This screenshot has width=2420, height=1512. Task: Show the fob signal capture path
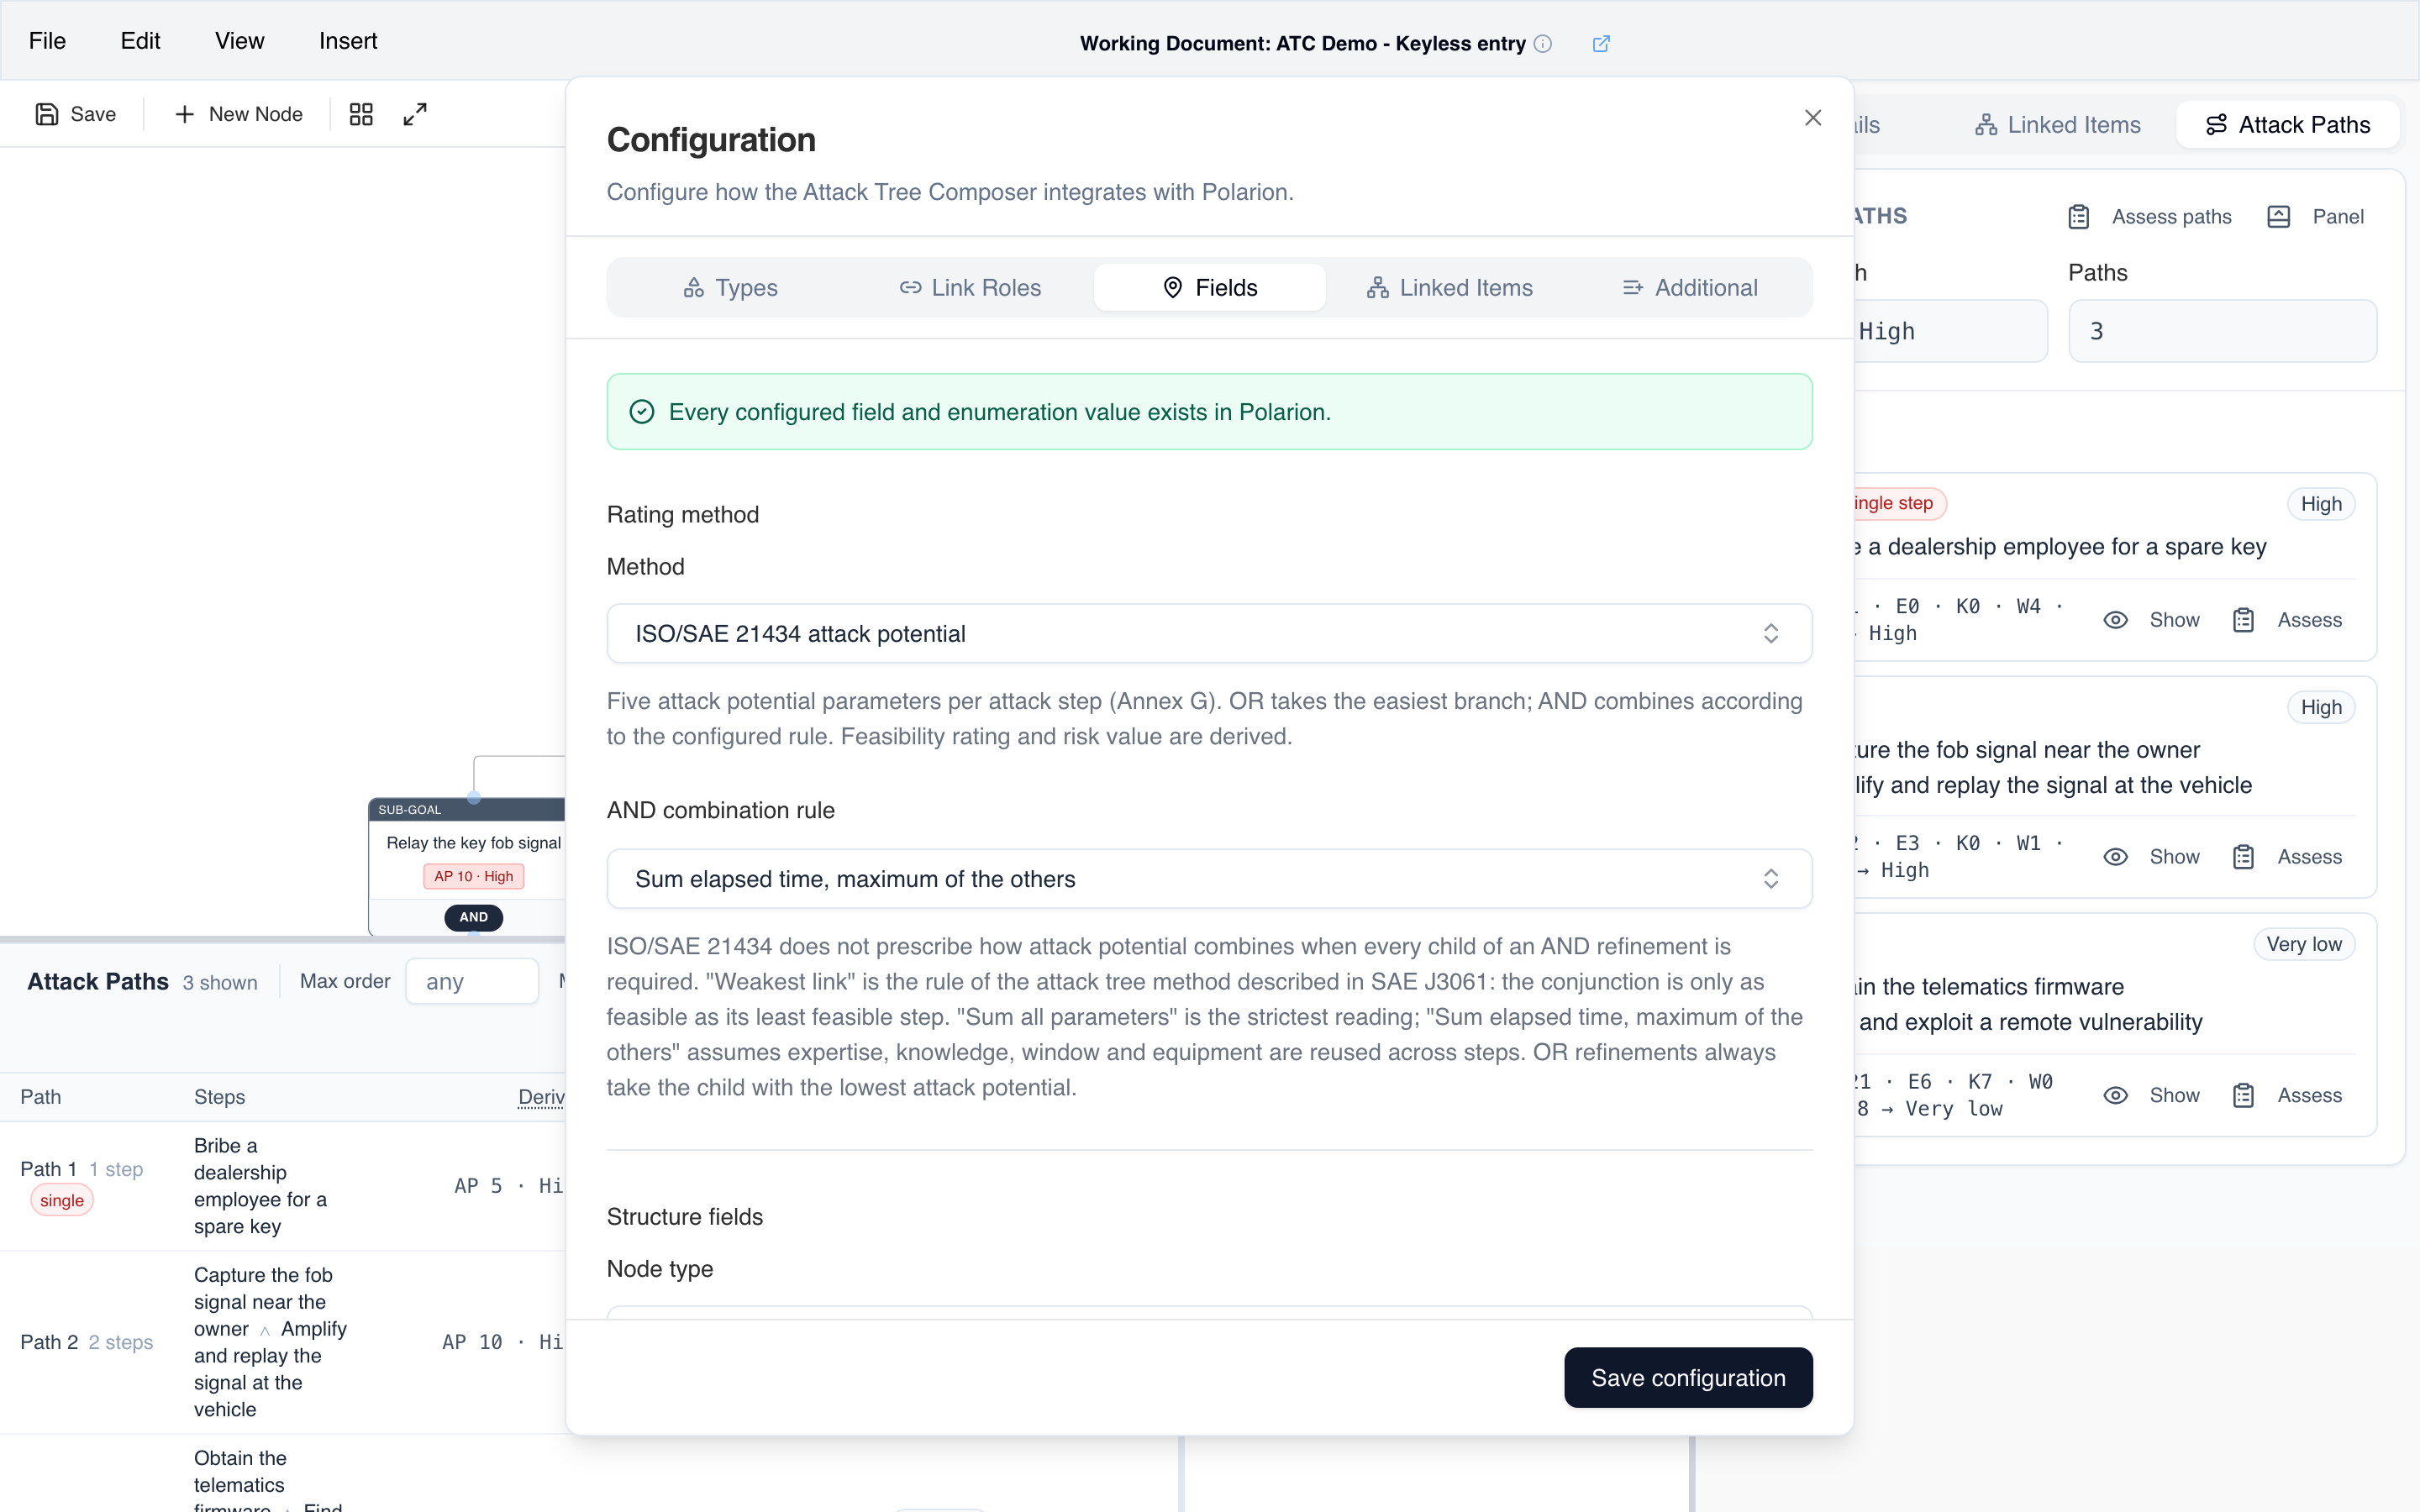(x=2151, y=857)
